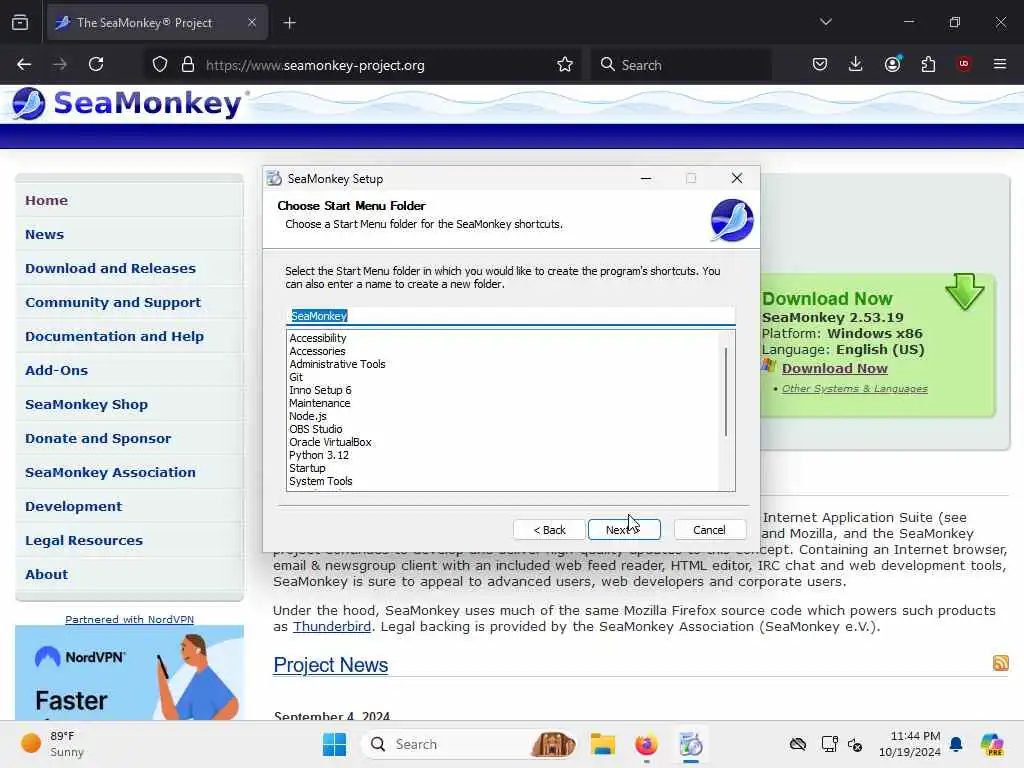Cancel the SeaMonkey Setup
Image resolution: width=1024 pixels, height=768 pixels.
[x=709, y=530]
